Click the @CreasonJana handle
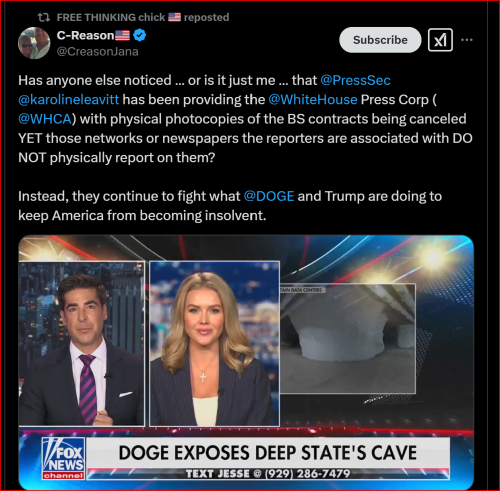 (97, 52)
